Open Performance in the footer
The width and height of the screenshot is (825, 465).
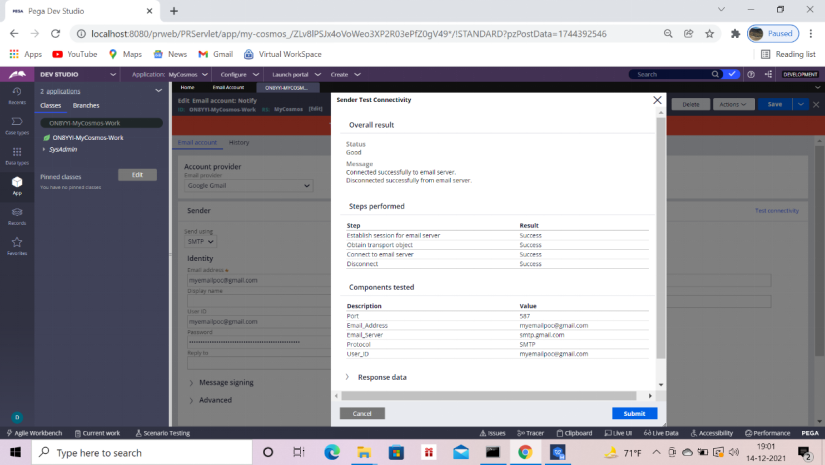(x=768, y=433)
